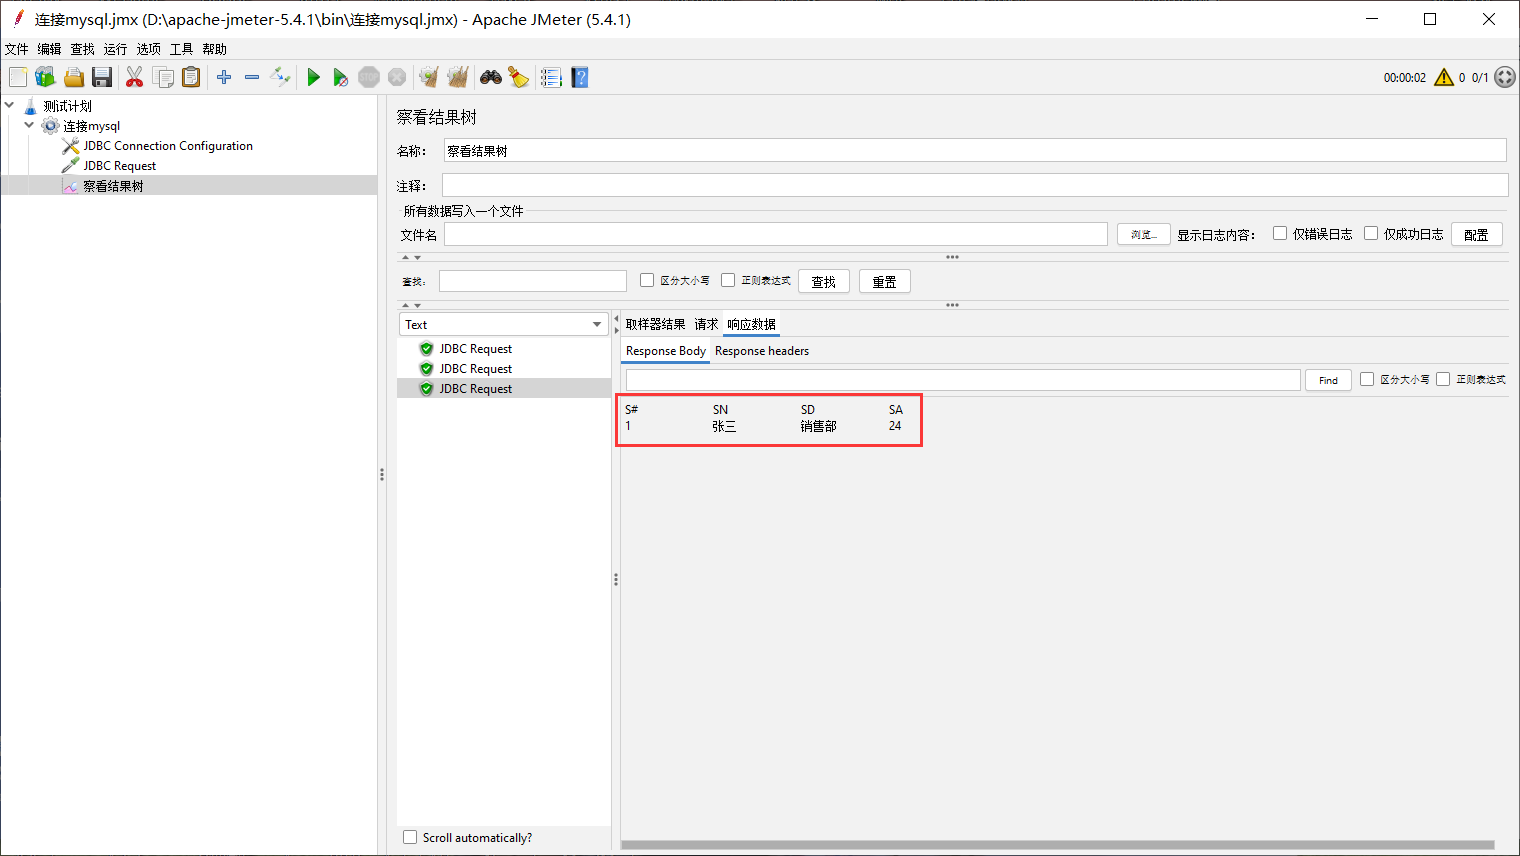1520x856 pixels.
Task: Click the 文件名 input field
Action: [x=775, y=234]
